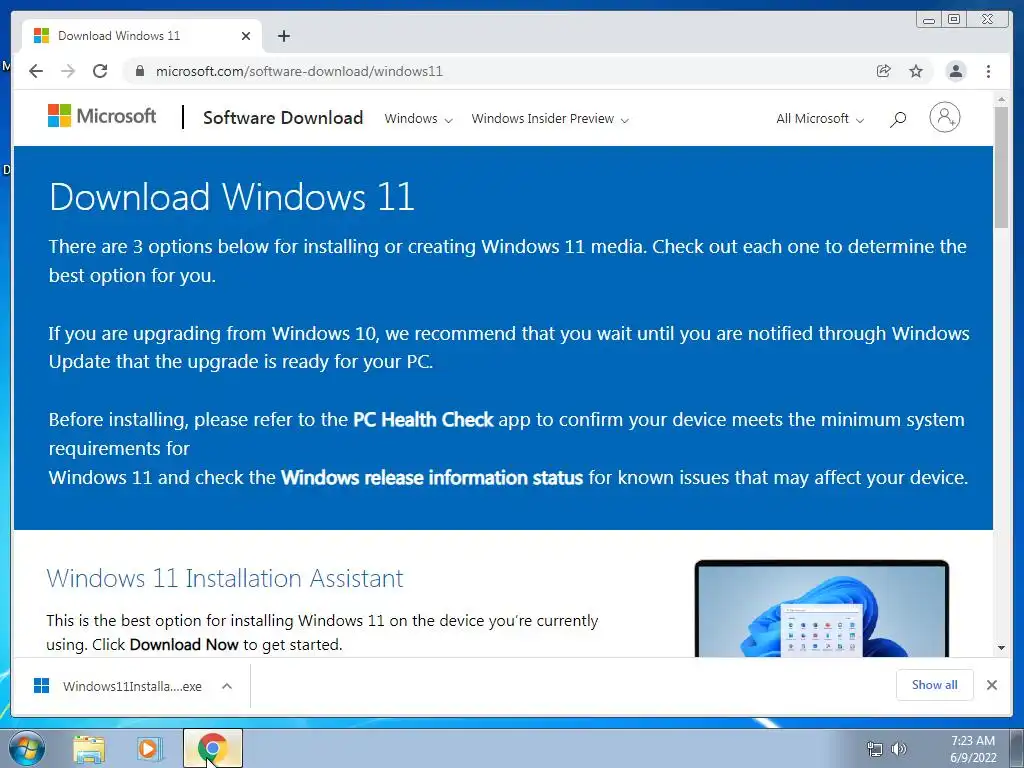Viewport: 1024px width, 768px height.
Task: Click the address bar URL
Action: [x=299, y=71]
